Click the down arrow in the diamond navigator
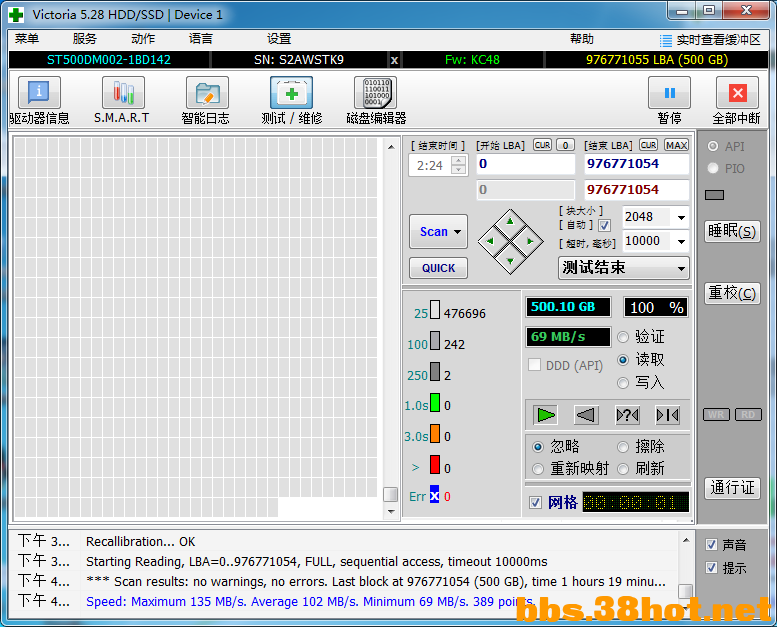 (x=510, y=261)
